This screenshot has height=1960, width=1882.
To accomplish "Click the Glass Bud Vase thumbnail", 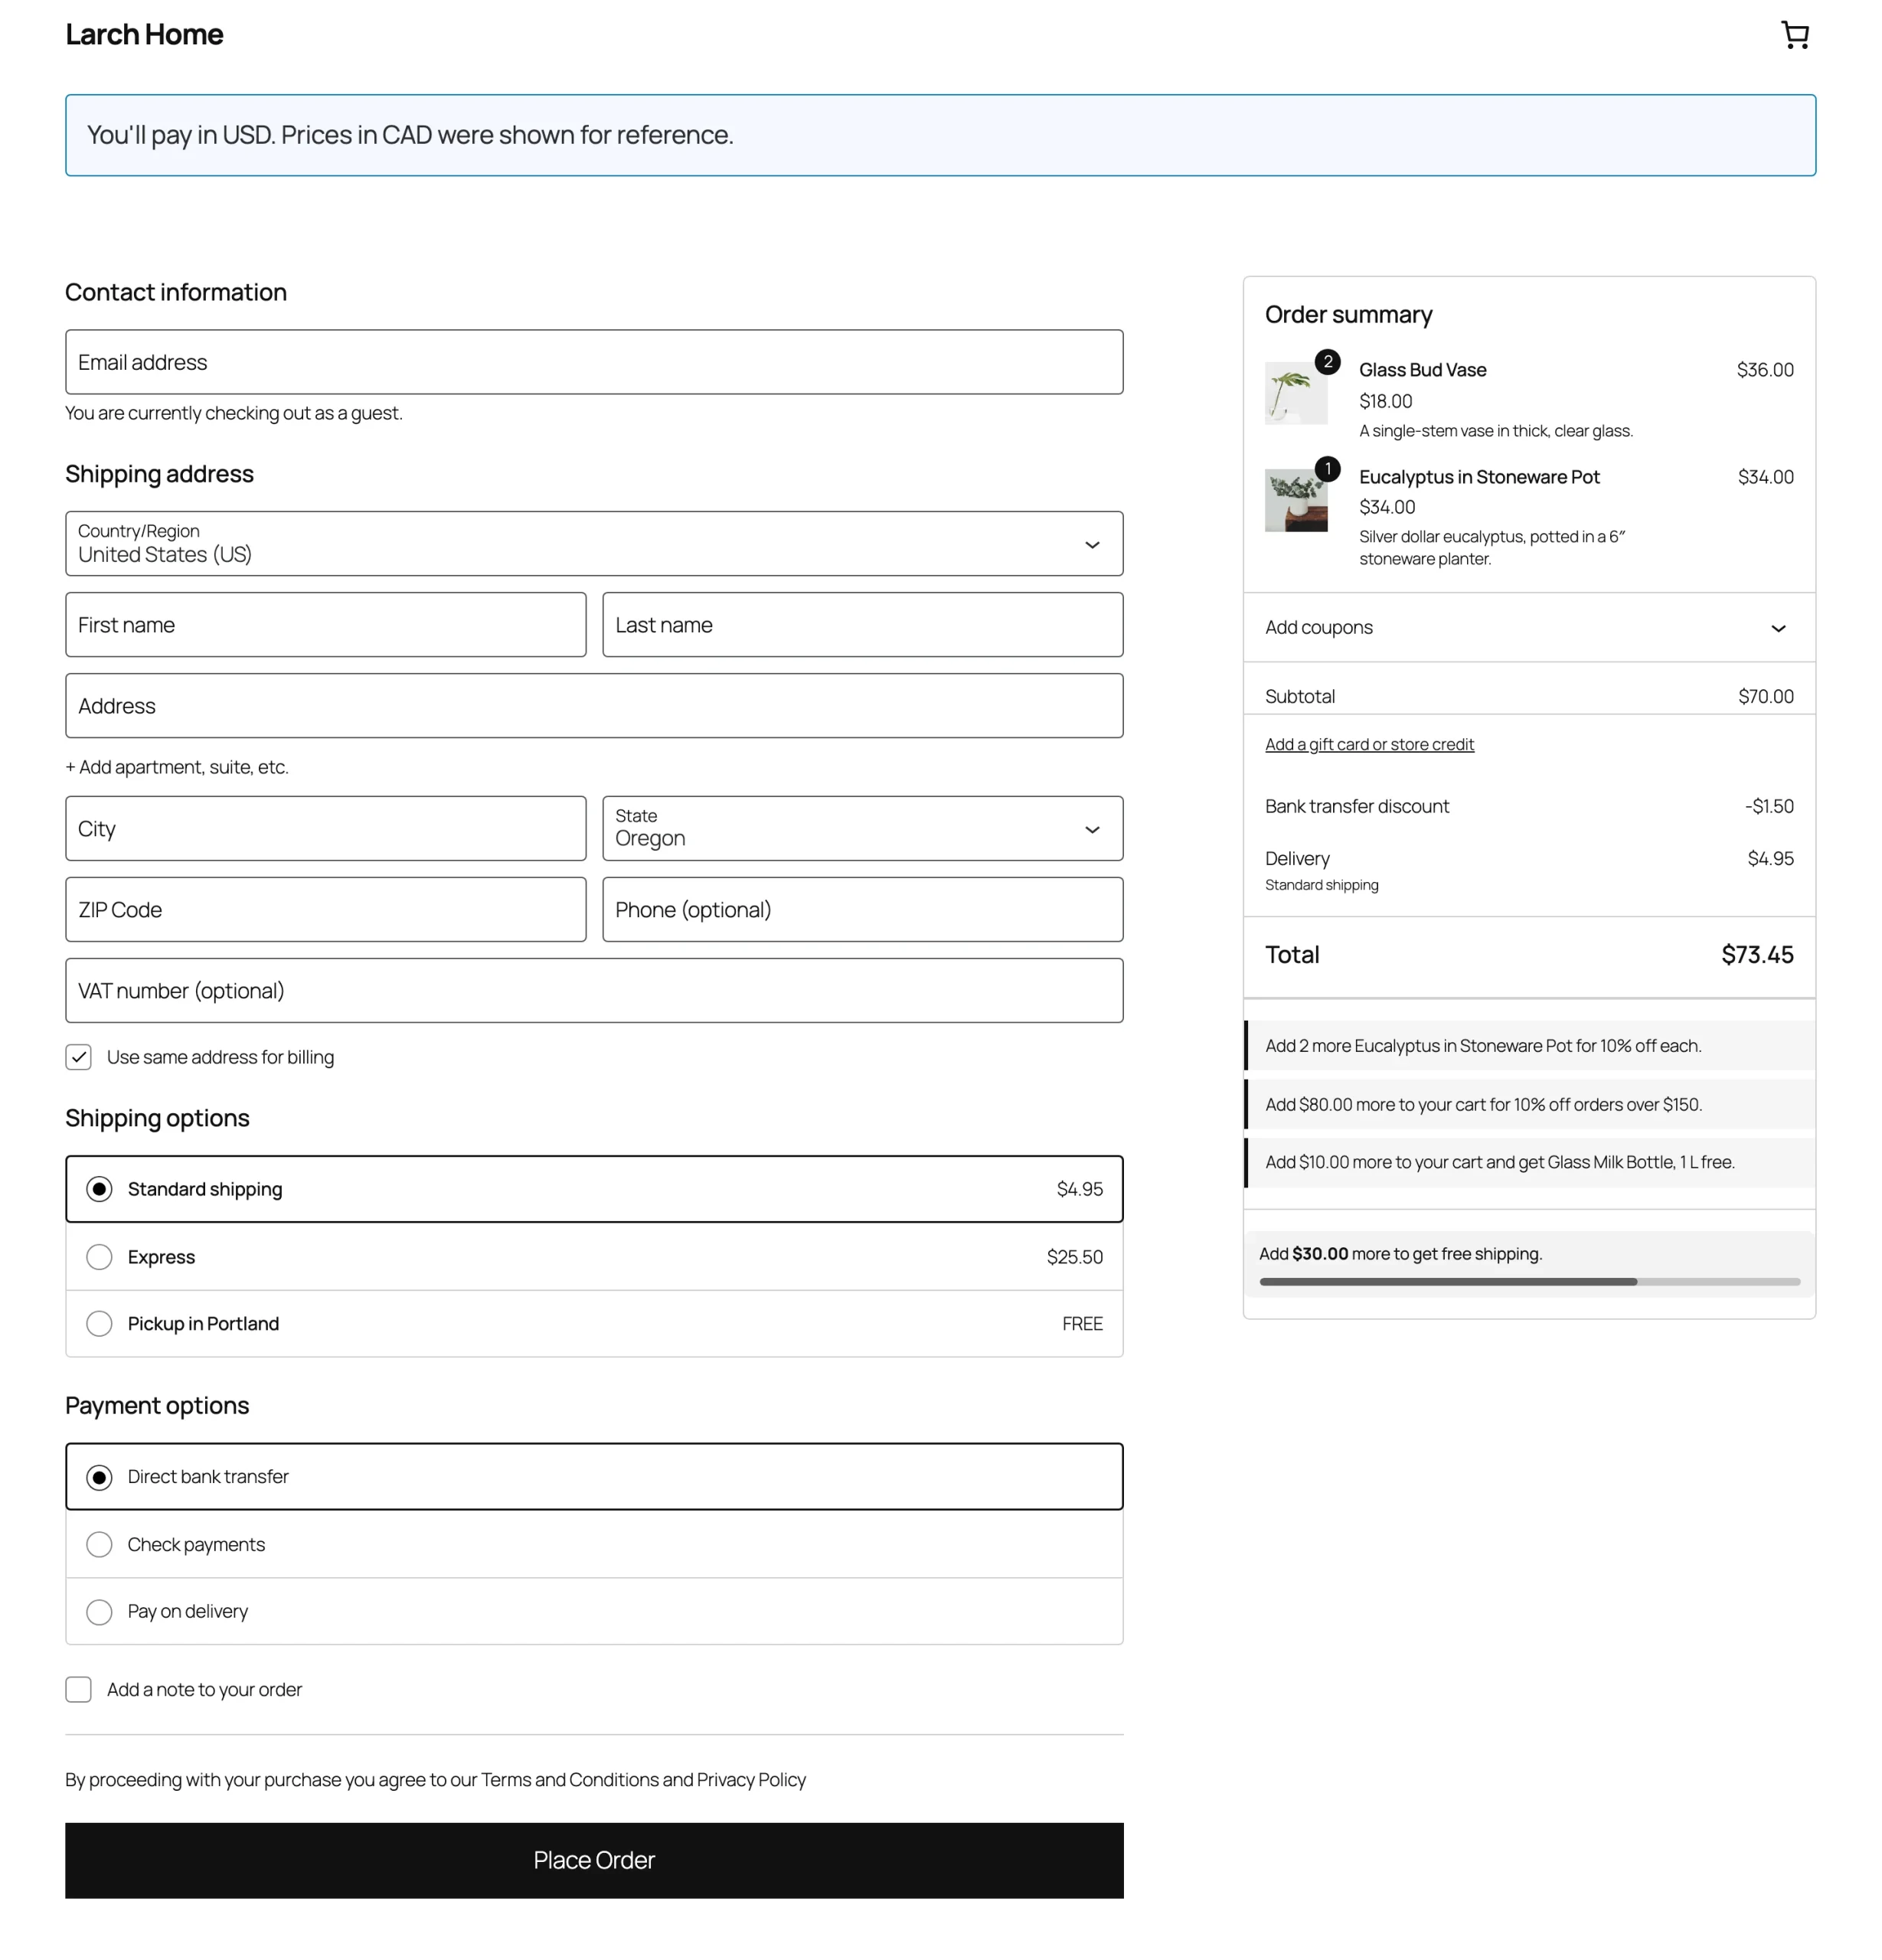I will [x=1296, y=393].
